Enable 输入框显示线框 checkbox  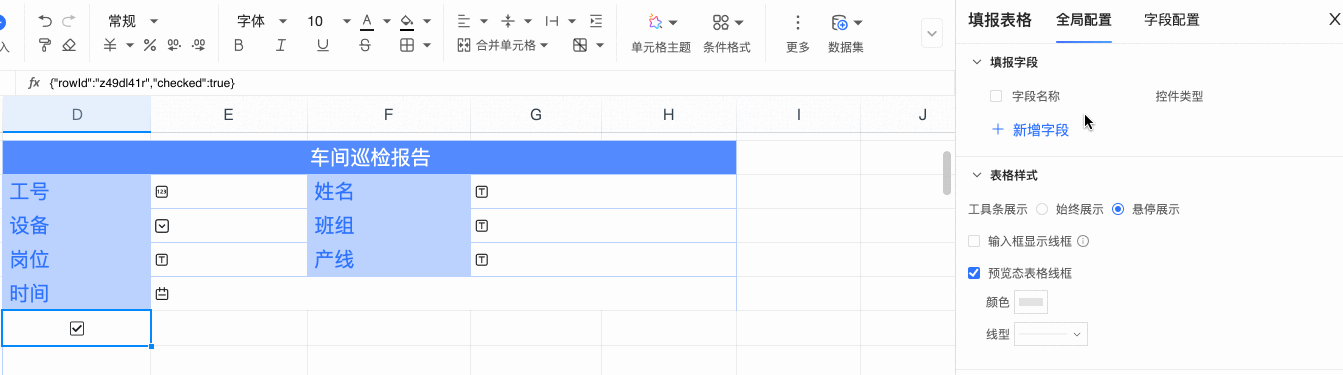click(x=974, y=241)
